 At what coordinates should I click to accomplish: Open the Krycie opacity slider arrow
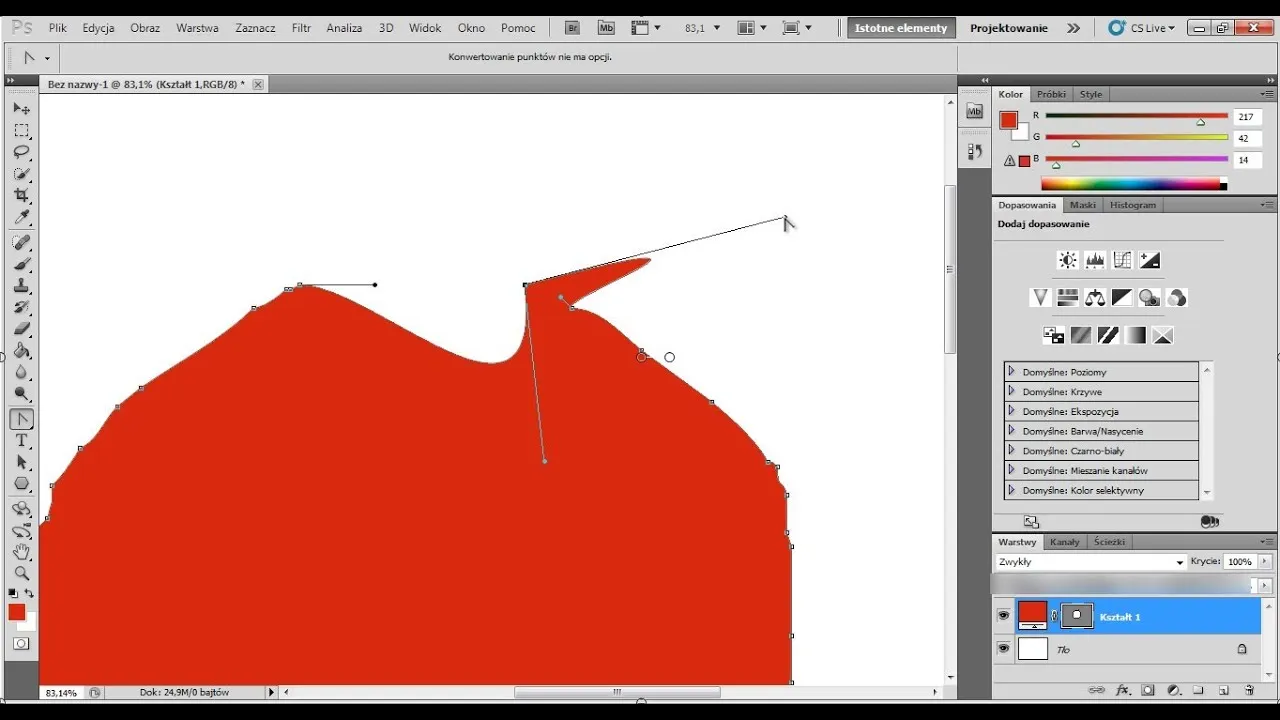pyautogui.click(x=1266, y=562)
